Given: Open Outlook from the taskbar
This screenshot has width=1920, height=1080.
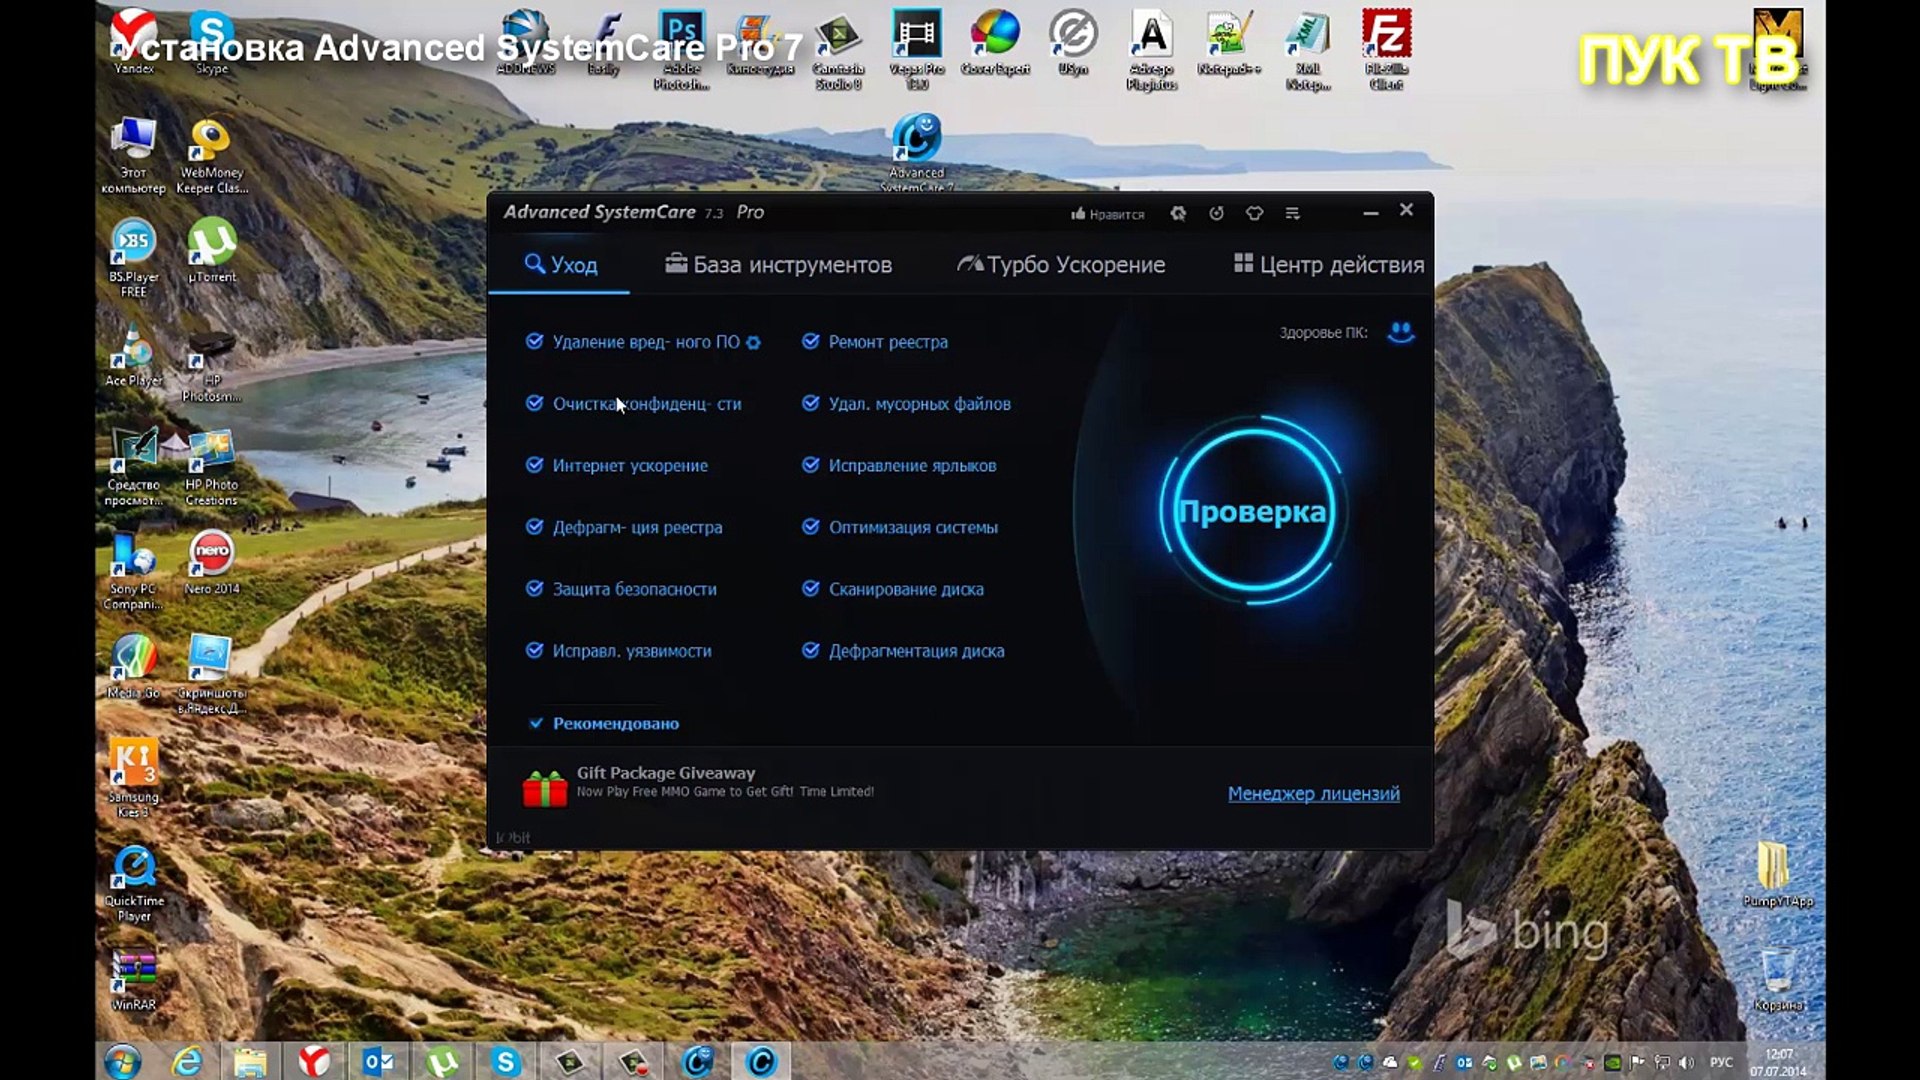Looking at the screenshot, I should [377, 1061].
